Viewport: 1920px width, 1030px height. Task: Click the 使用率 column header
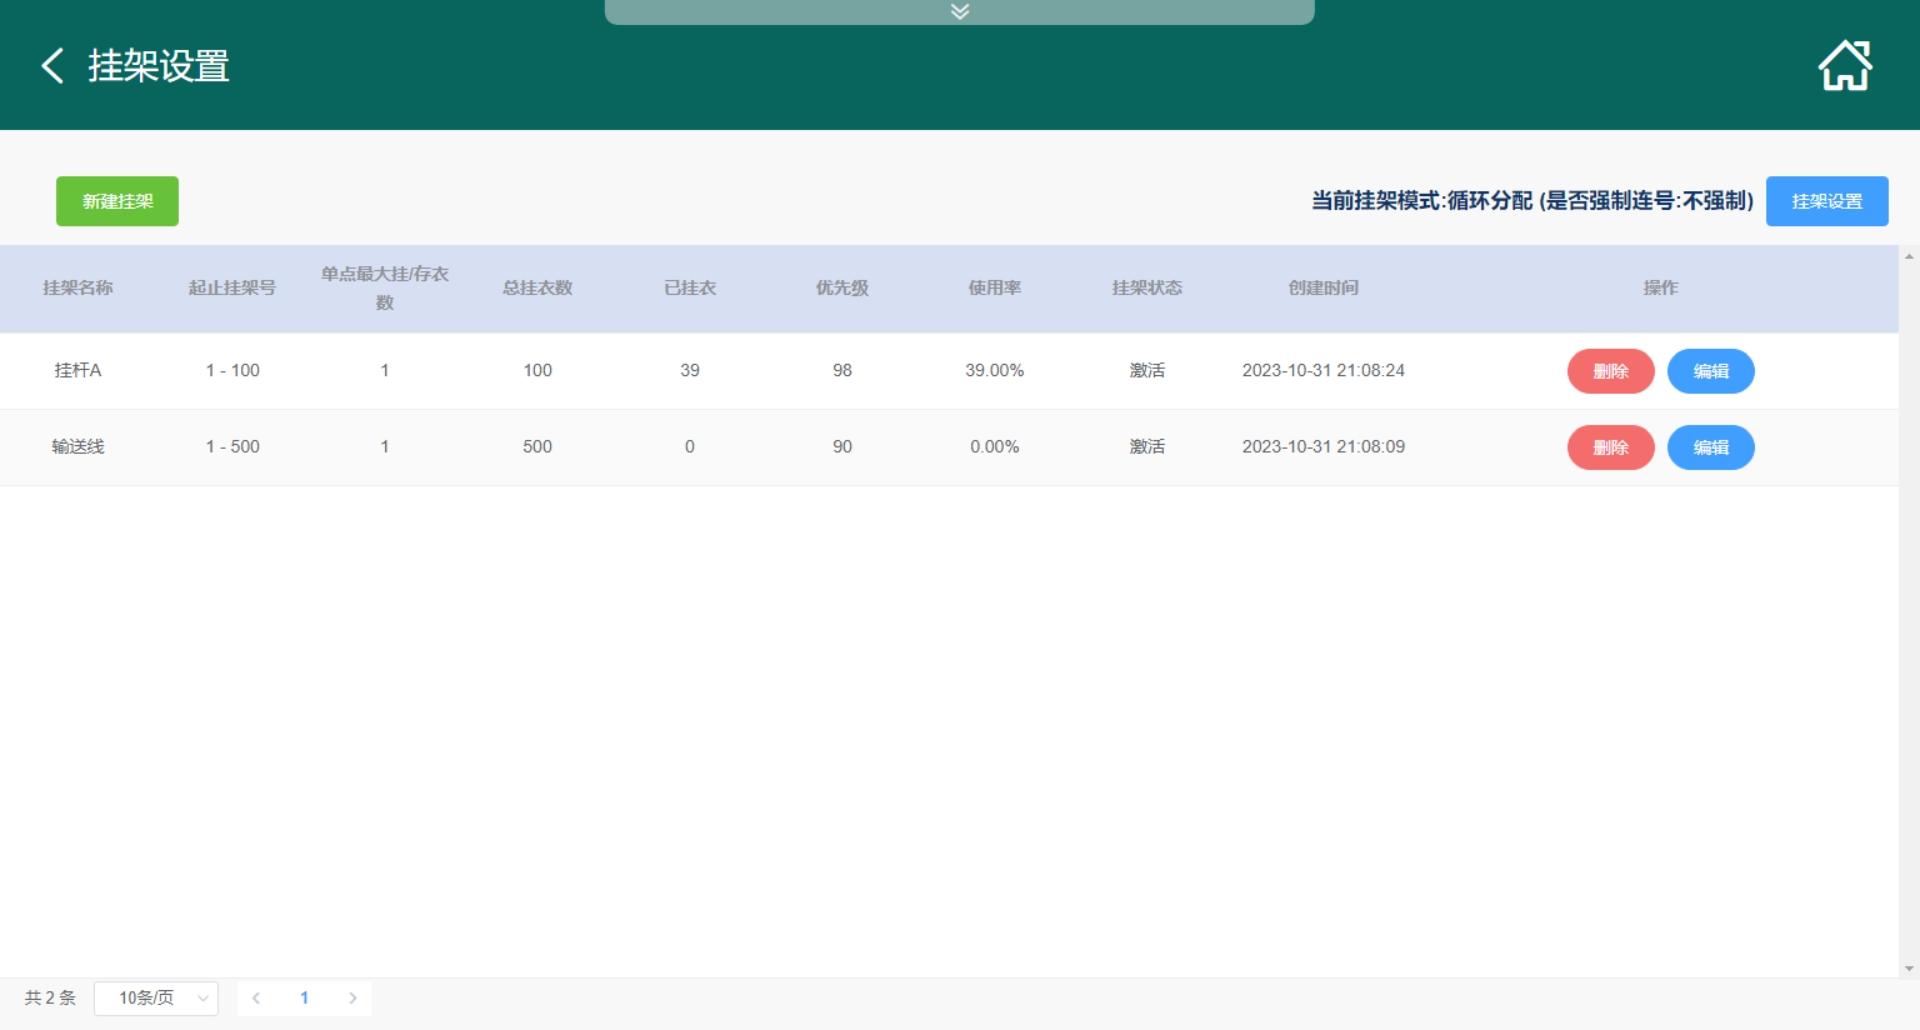pos(994,288)
